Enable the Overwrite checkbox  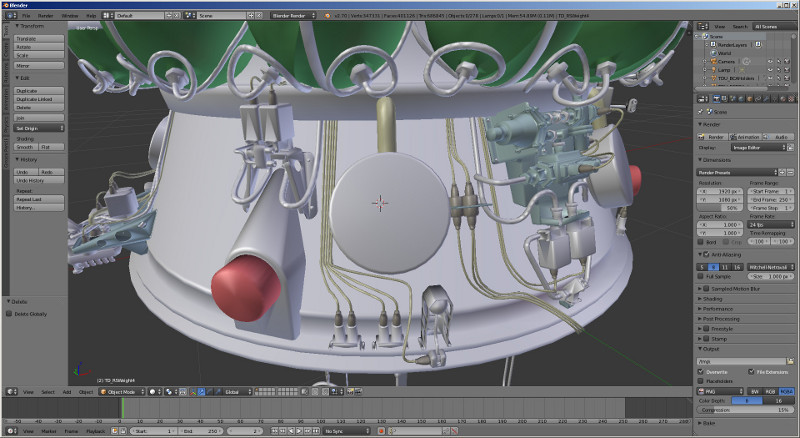point(701,371)
